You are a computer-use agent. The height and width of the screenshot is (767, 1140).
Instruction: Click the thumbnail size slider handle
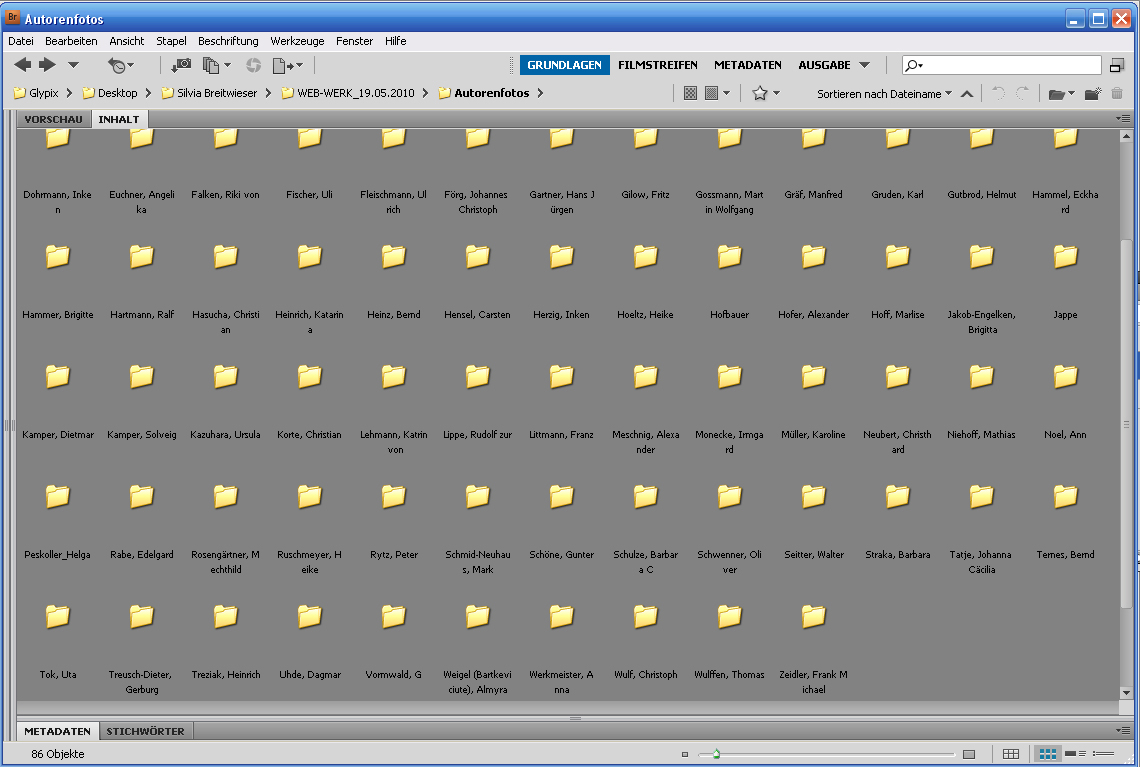point(716,754)
